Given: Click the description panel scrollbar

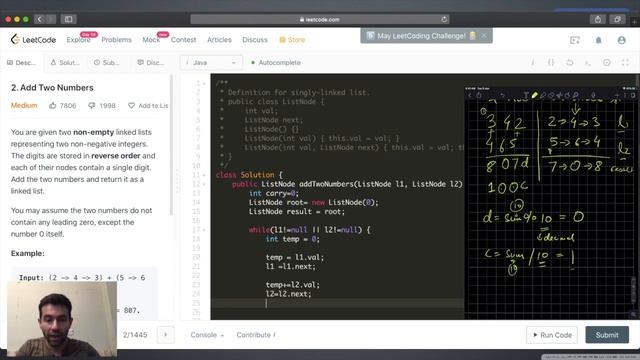Looking at the screenshot, I should pos(171,145).
